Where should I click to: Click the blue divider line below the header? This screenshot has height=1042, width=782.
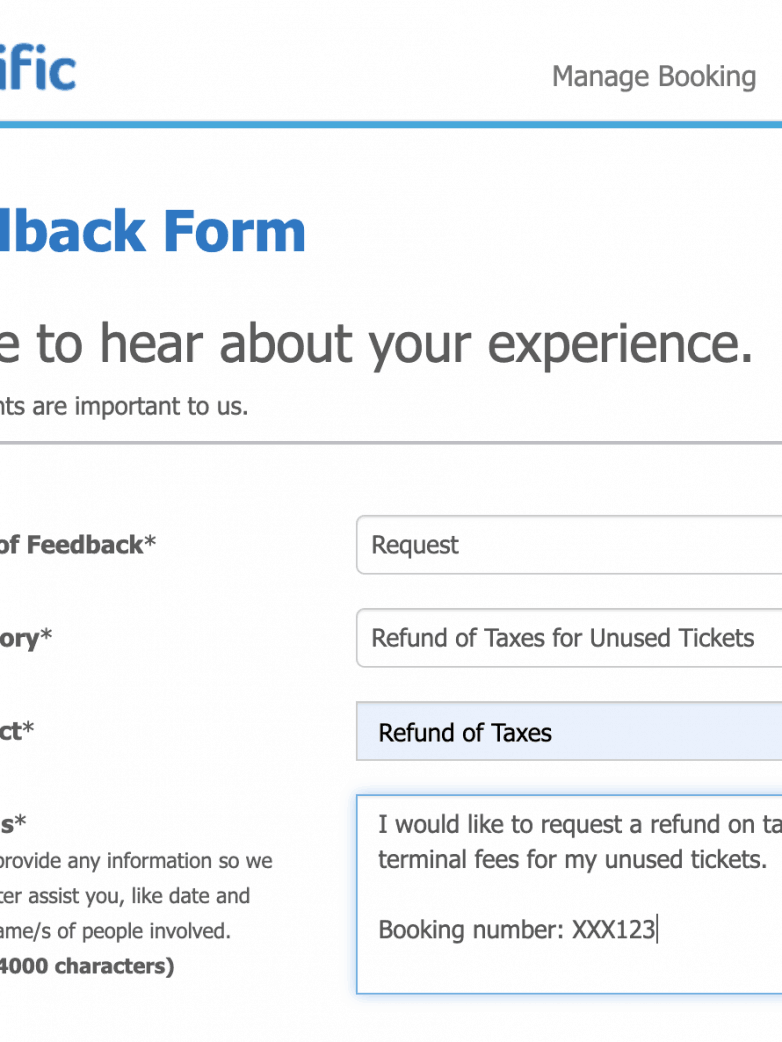click(x=391, y=125)
